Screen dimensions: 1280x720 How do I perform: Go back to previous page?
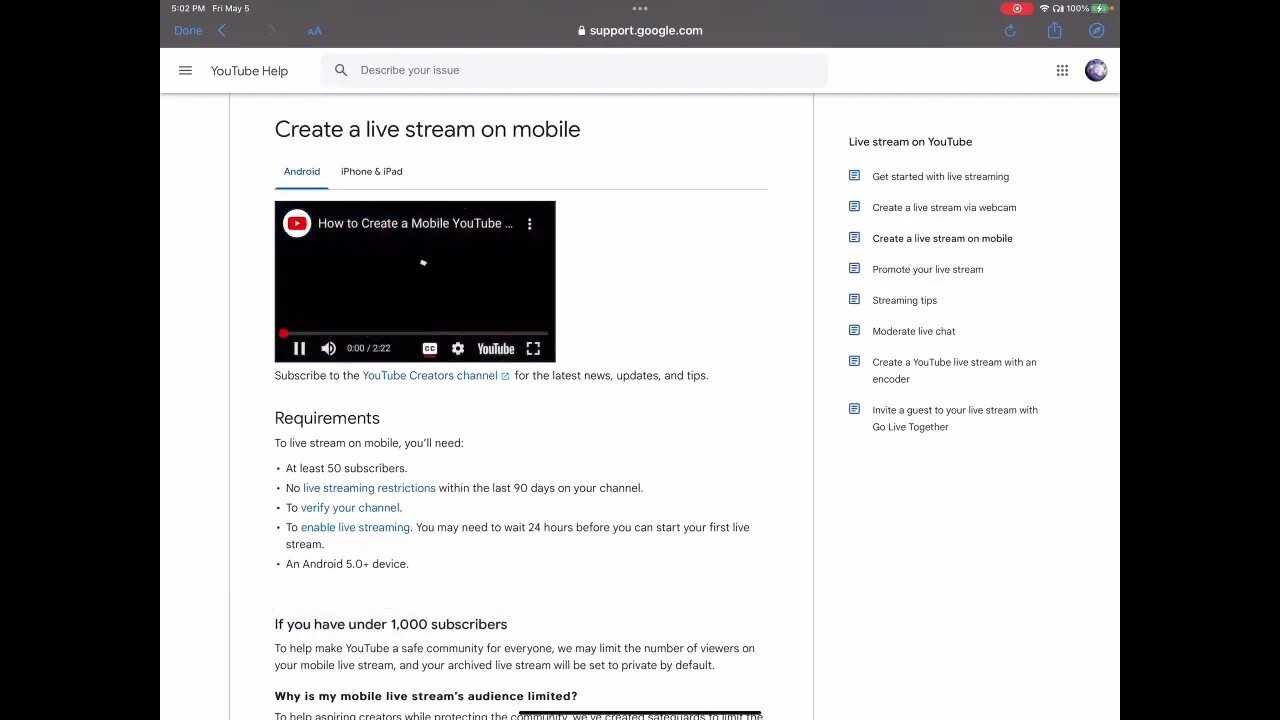click(222, 31)
